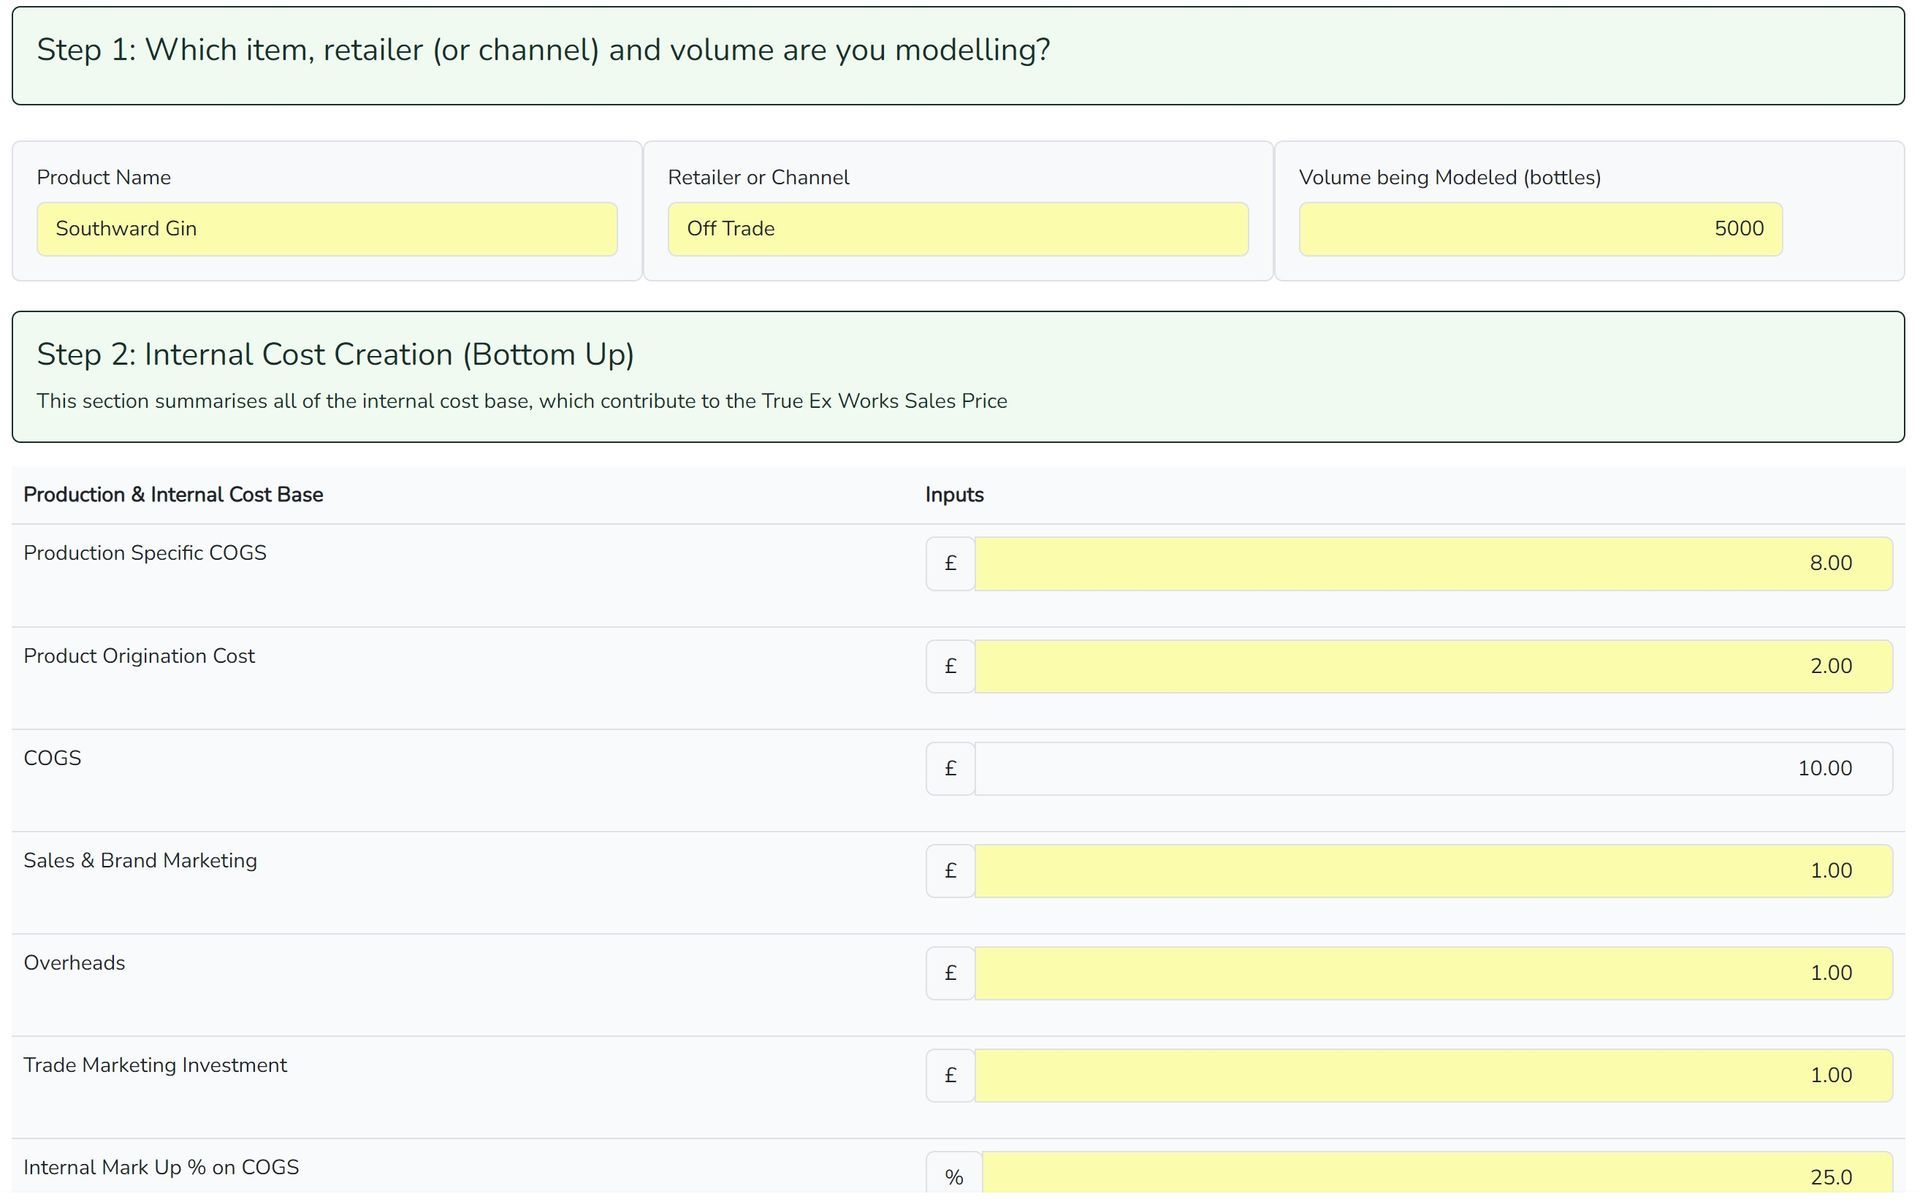Click the 'Production Specific COGS' row label
Image resolution: width=1920 pixels, height=1200 pixels.
(145, 553)
